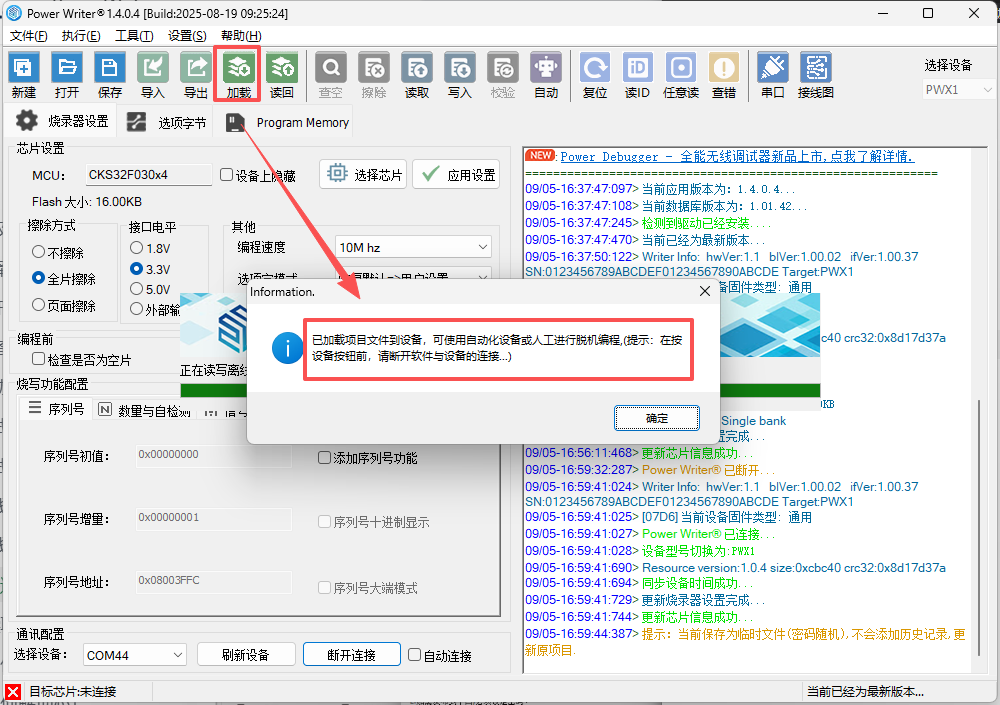Click the 刷新设备 button

(x=246, y=655)
